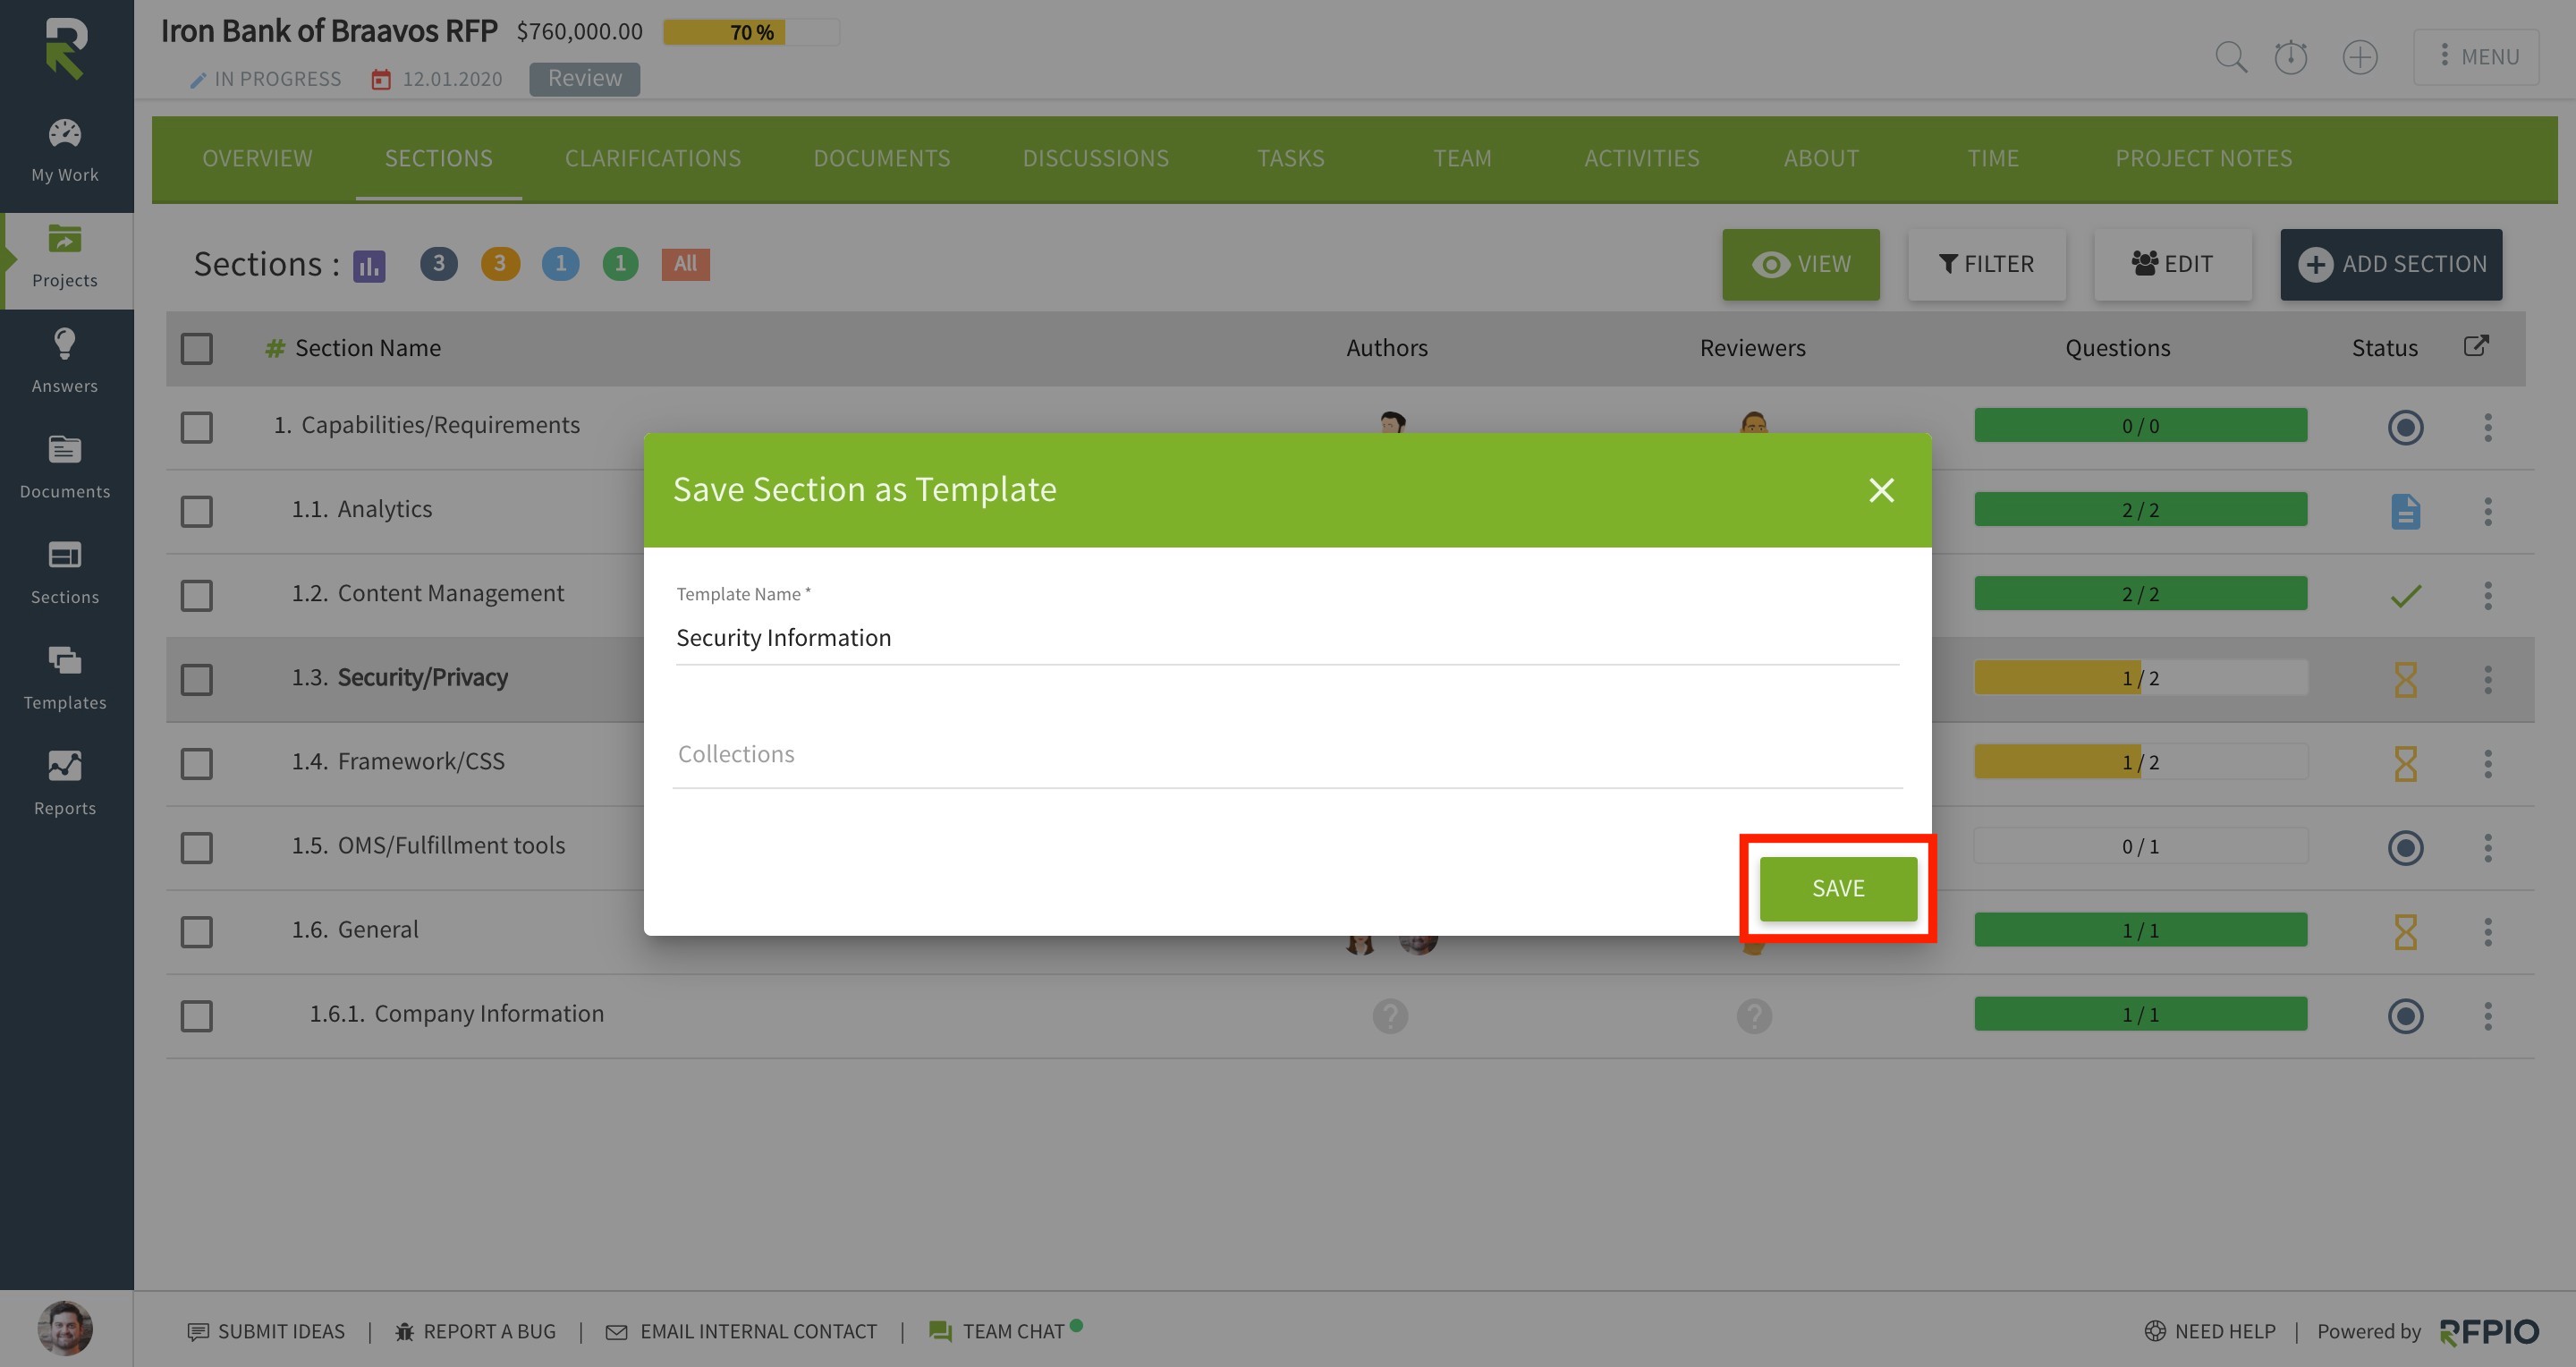Switch to the TASKS tab
The image size is (2576, 1367).
[1290, 158]
